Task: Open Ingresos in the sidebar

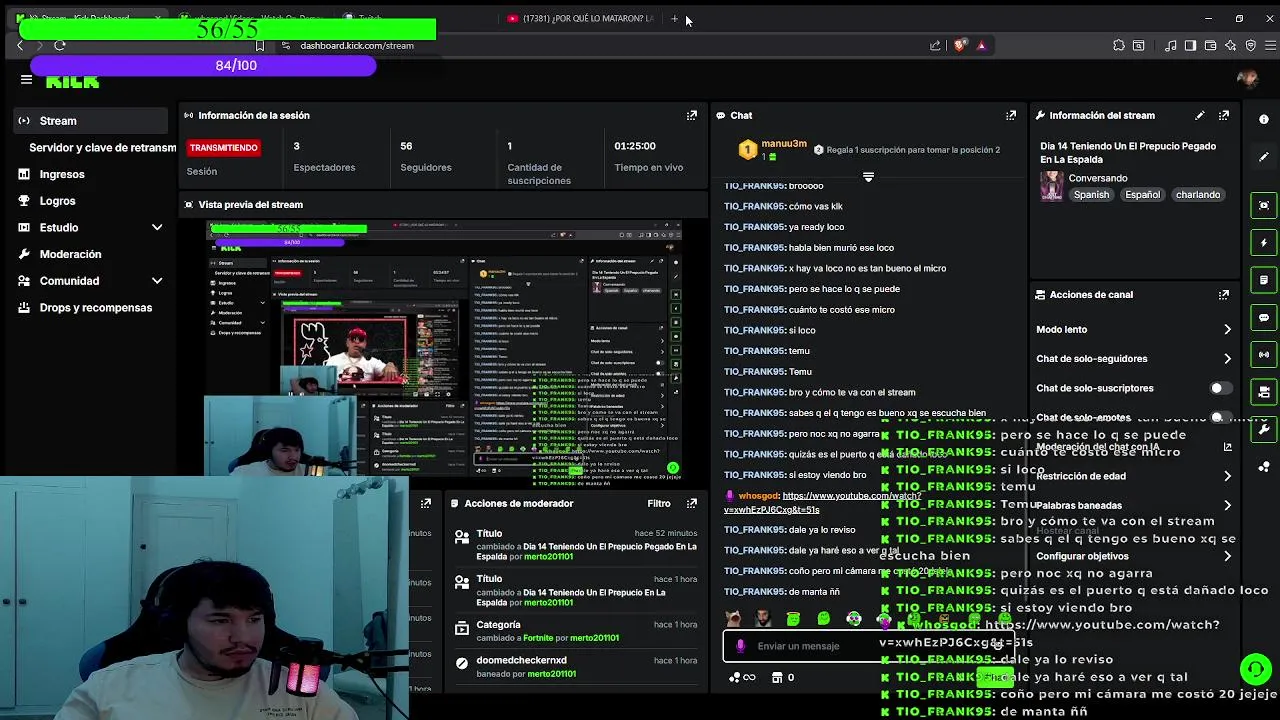Action: point(62,174)
